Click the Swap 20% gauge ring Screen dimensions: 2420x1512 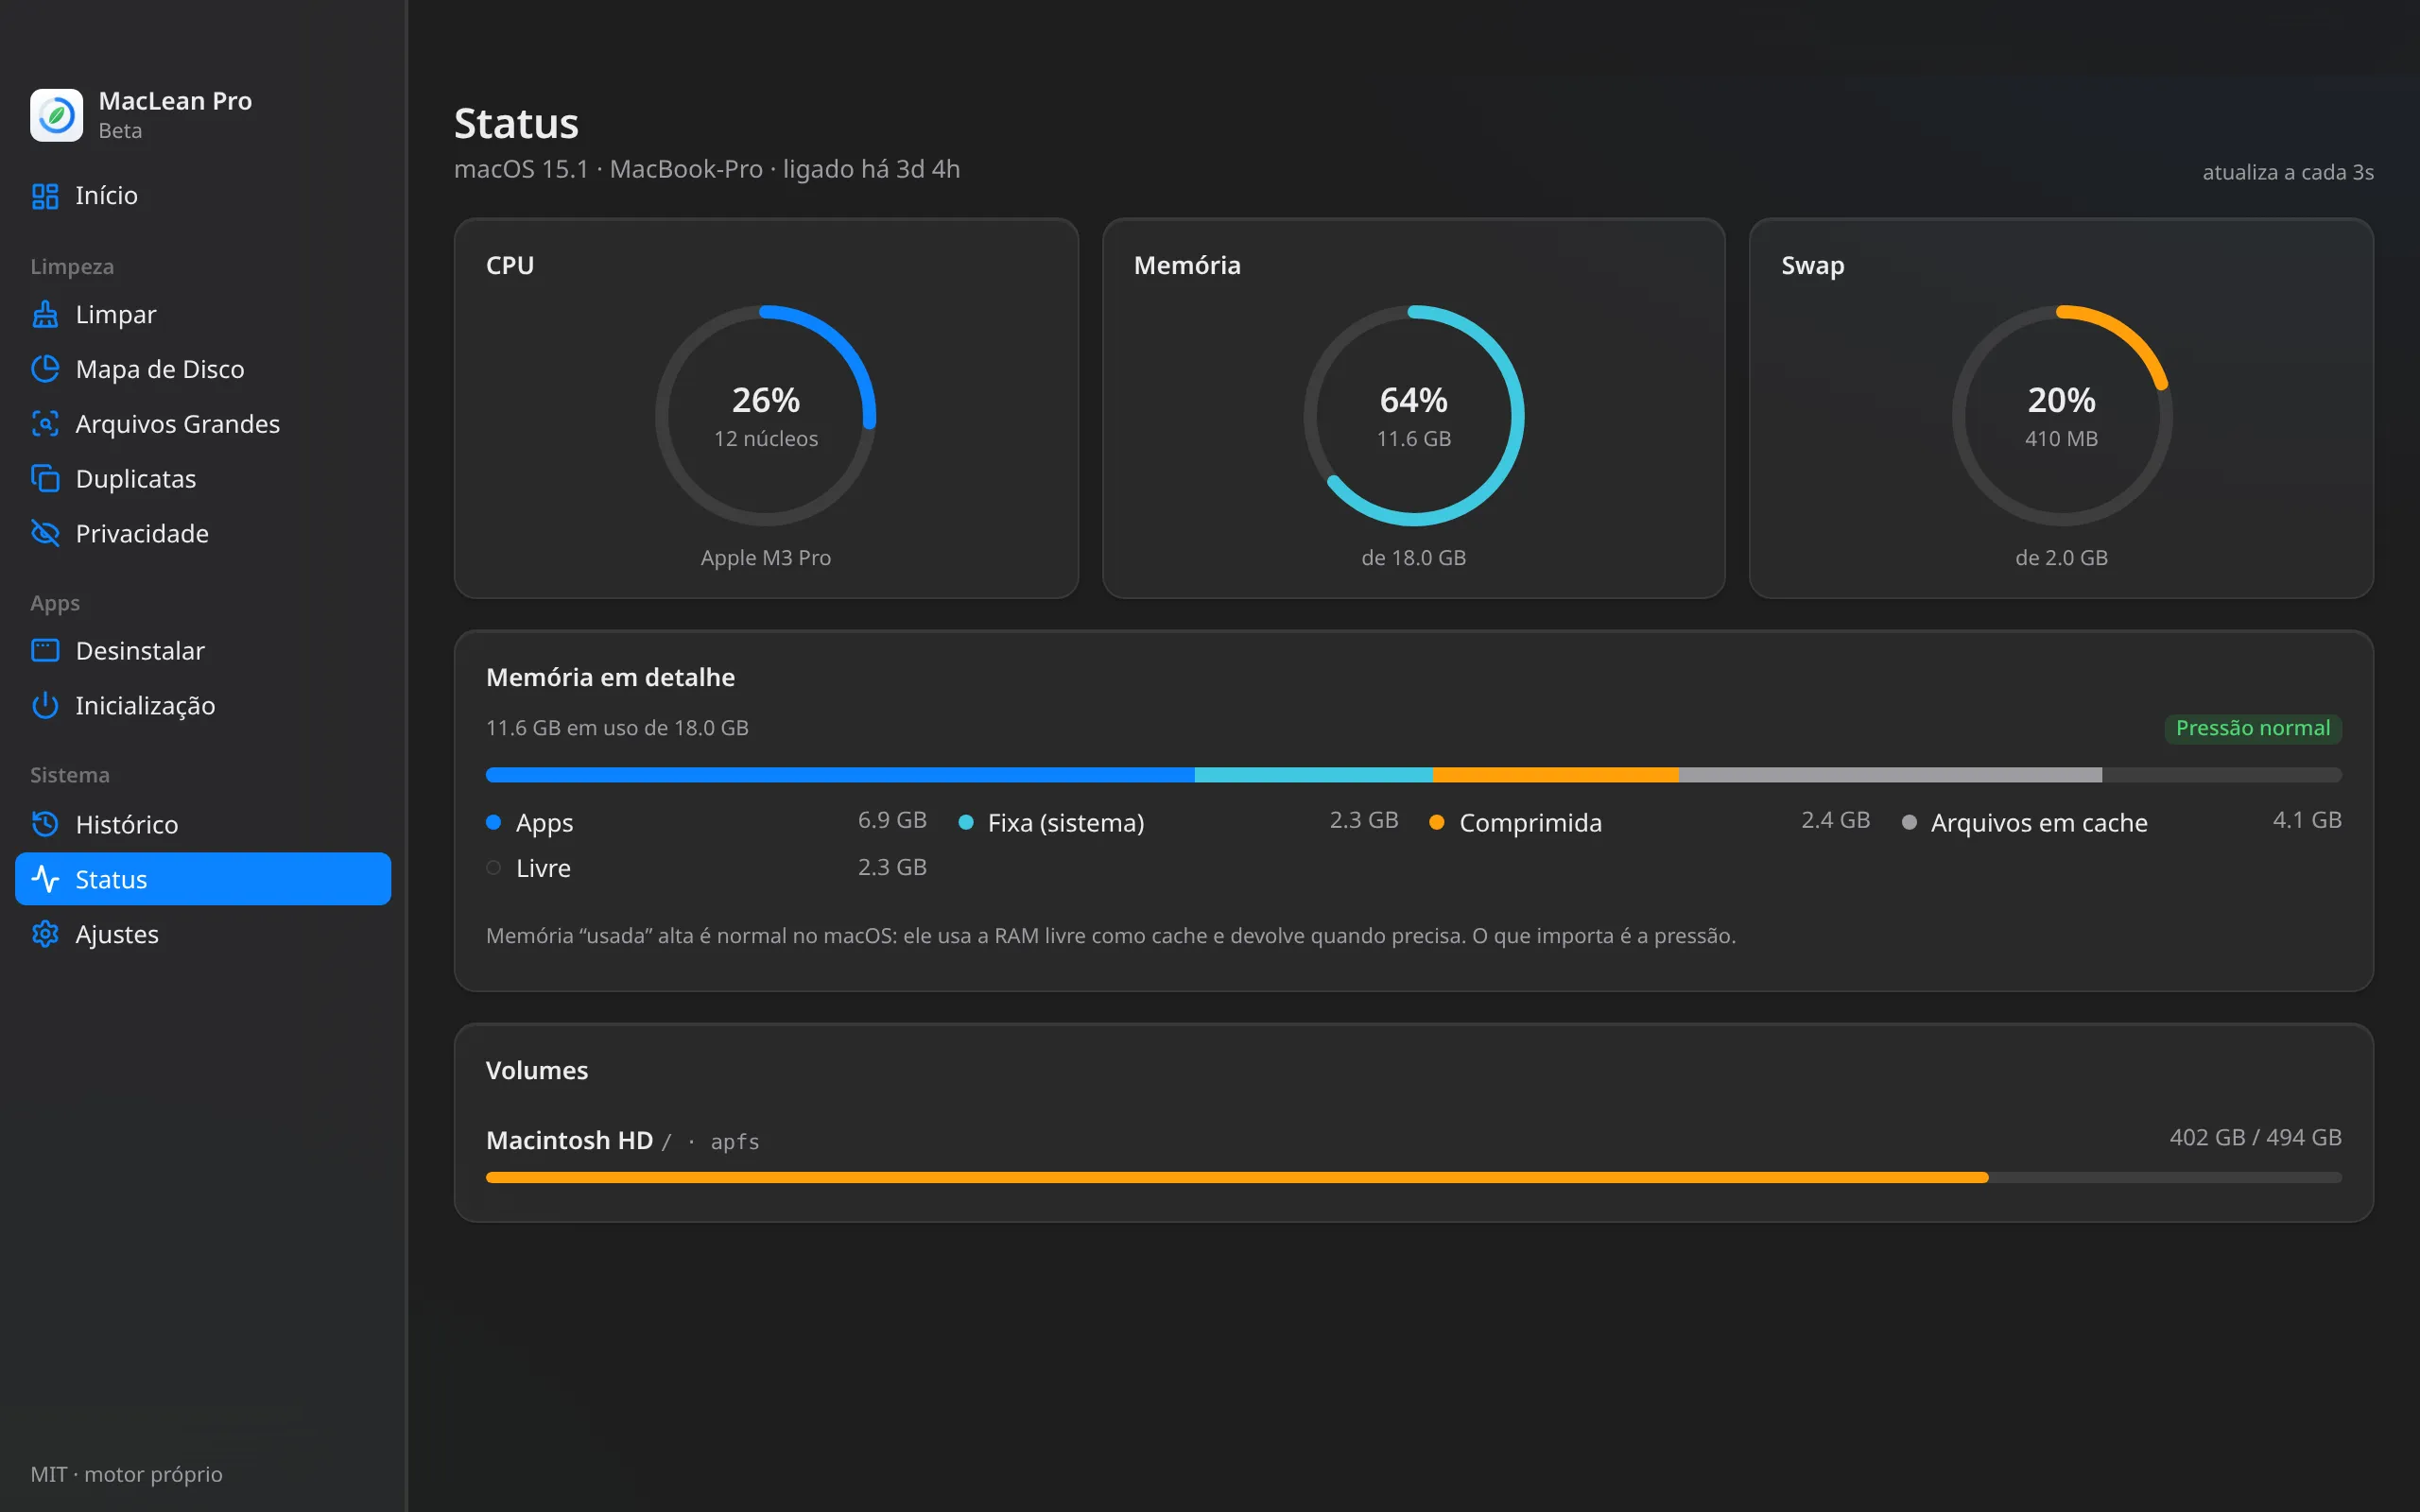(2061, 416)
